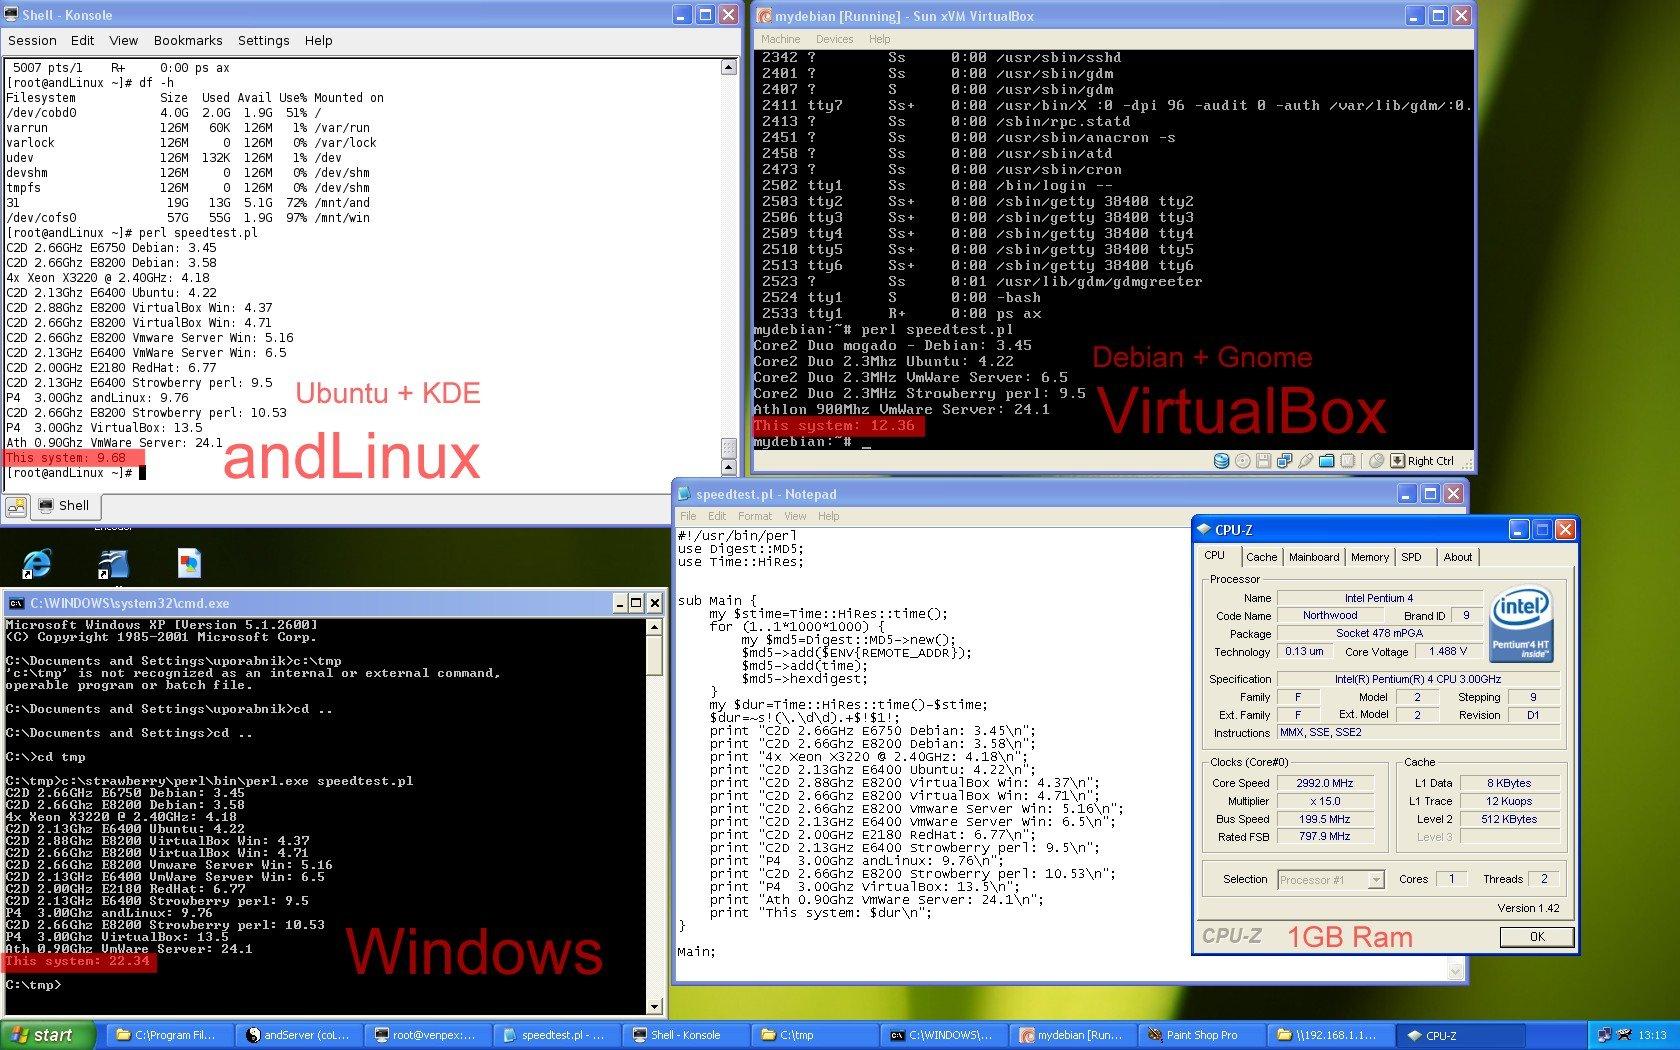Click the VirtualBox CD/DVD status icon
1680x1050 pixels.
(x=1243, y=461)
